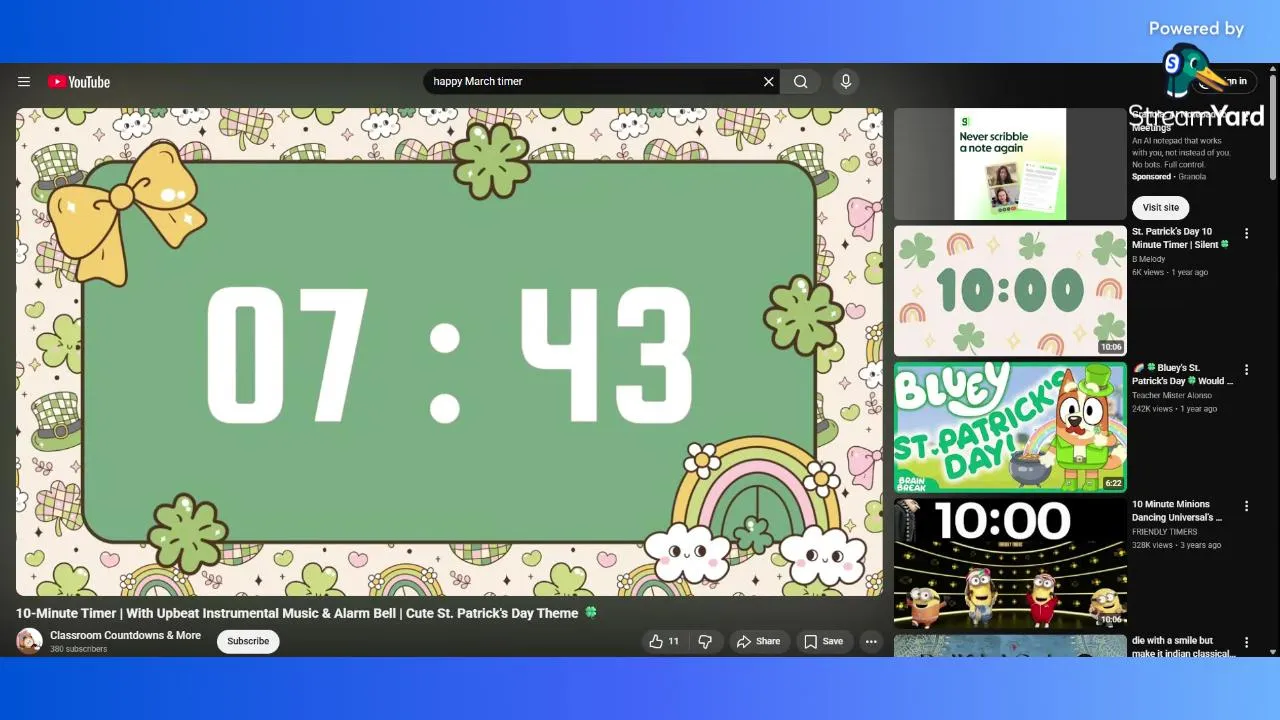Open St. Patrick's Day 10 Minute Timer thumbnail
Viewport: 1280px width, 720px height.
[x=1010, y=291]
